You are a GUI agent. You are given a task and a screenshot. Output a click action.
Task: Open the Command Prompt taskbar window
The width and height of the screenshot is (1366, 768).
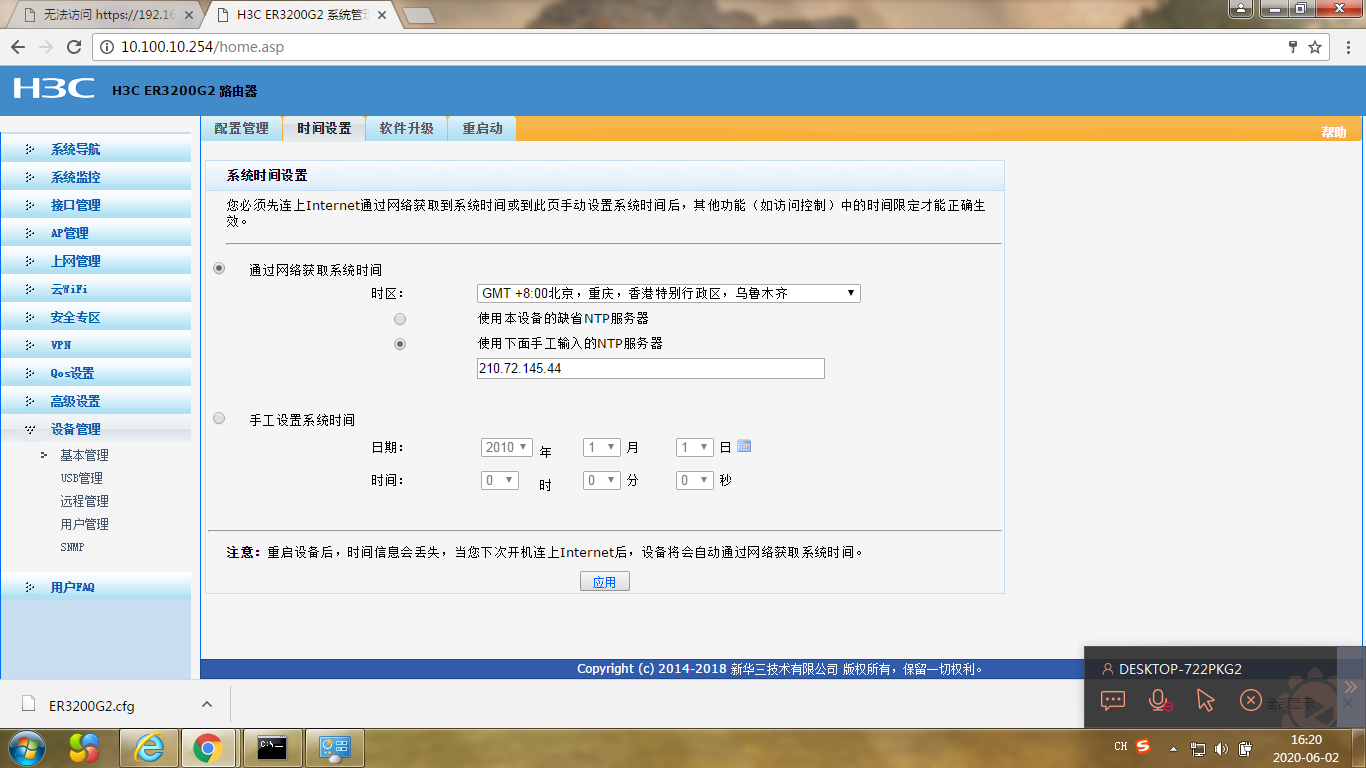click(273, 748)
